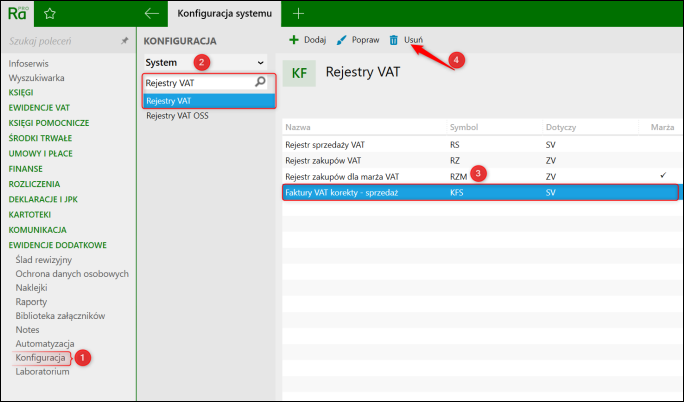Open Laboratorium in the sidebar

pyautogui.click(x=42, y=371)
